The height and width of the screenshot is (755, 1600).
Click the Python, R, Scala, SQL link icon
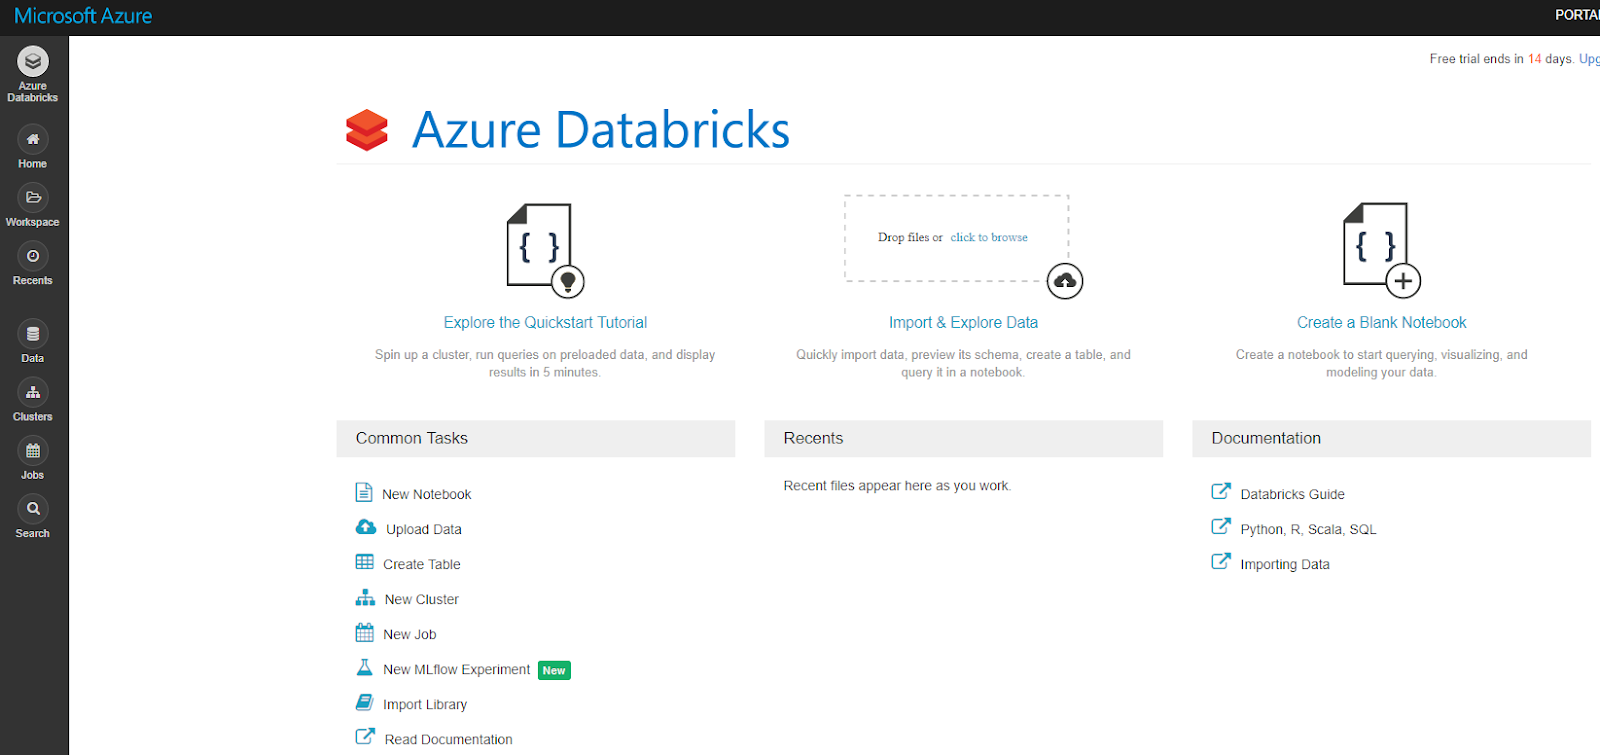coord(1221,526)
